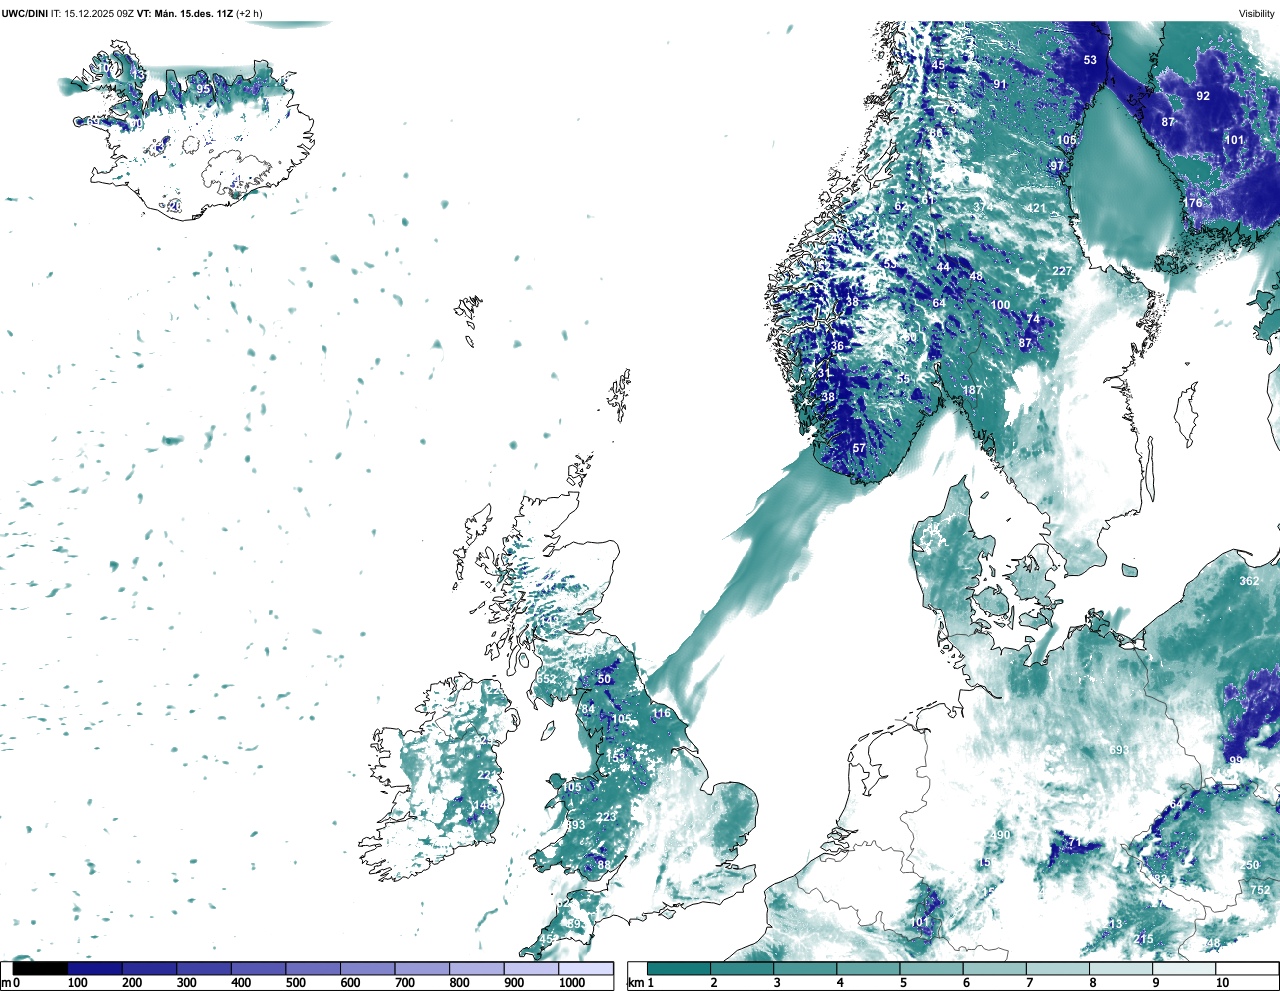
Task: Select the 2–3 km legend swatch
Action: [x=742, y=969]
